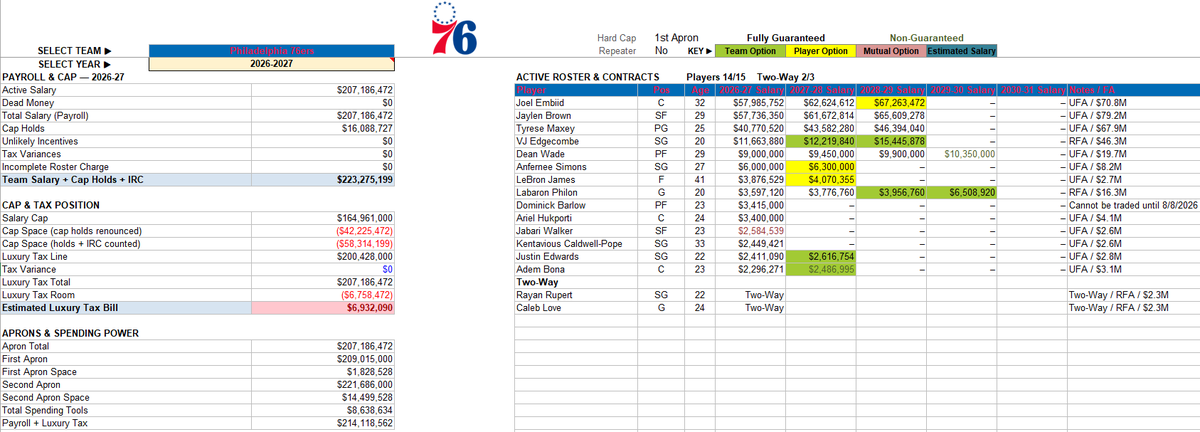Image resolution: width=1200 pixels, height=432 pixels.
Task: Select Edgecombe's green $12,219,840 team option cell
Action: pos(821,141)
